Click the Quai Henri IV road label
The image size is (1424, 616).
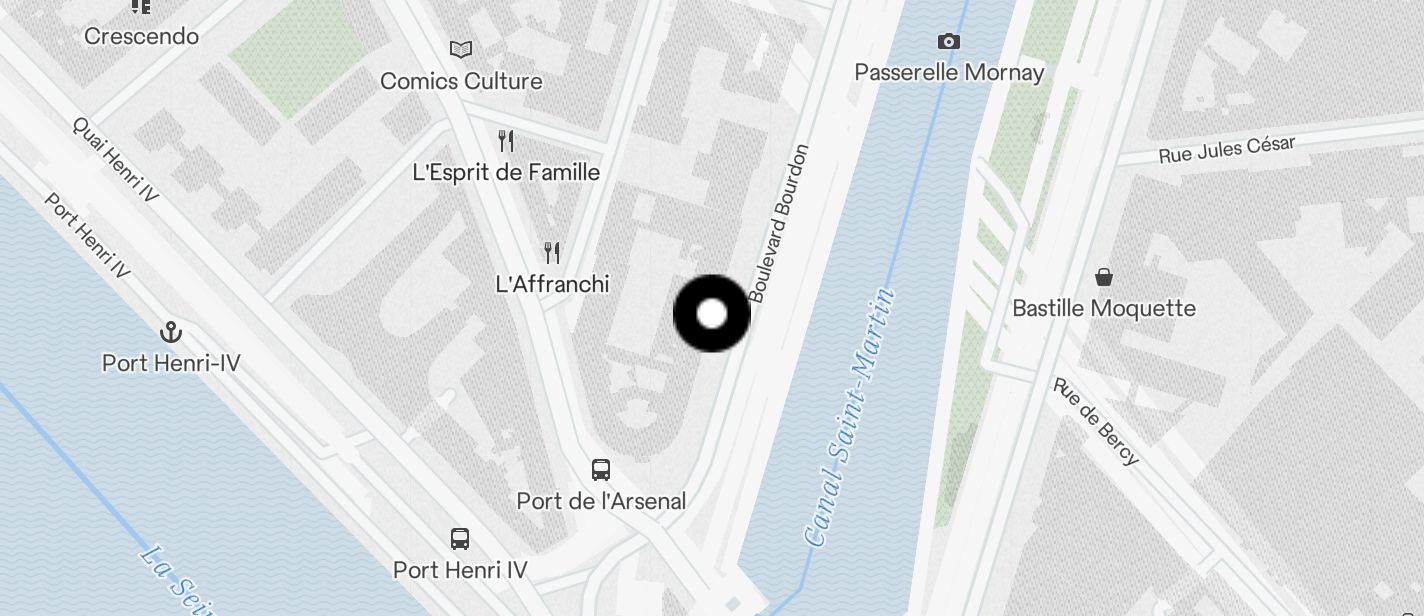pos(115,160)
